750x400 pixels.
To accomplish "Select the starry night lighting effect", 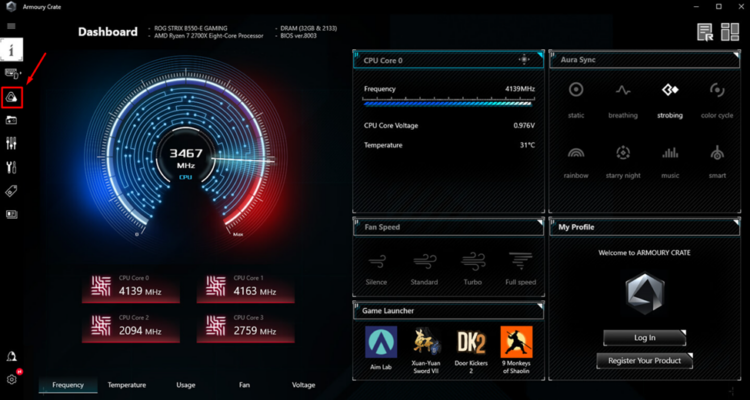I will (623, 161).
